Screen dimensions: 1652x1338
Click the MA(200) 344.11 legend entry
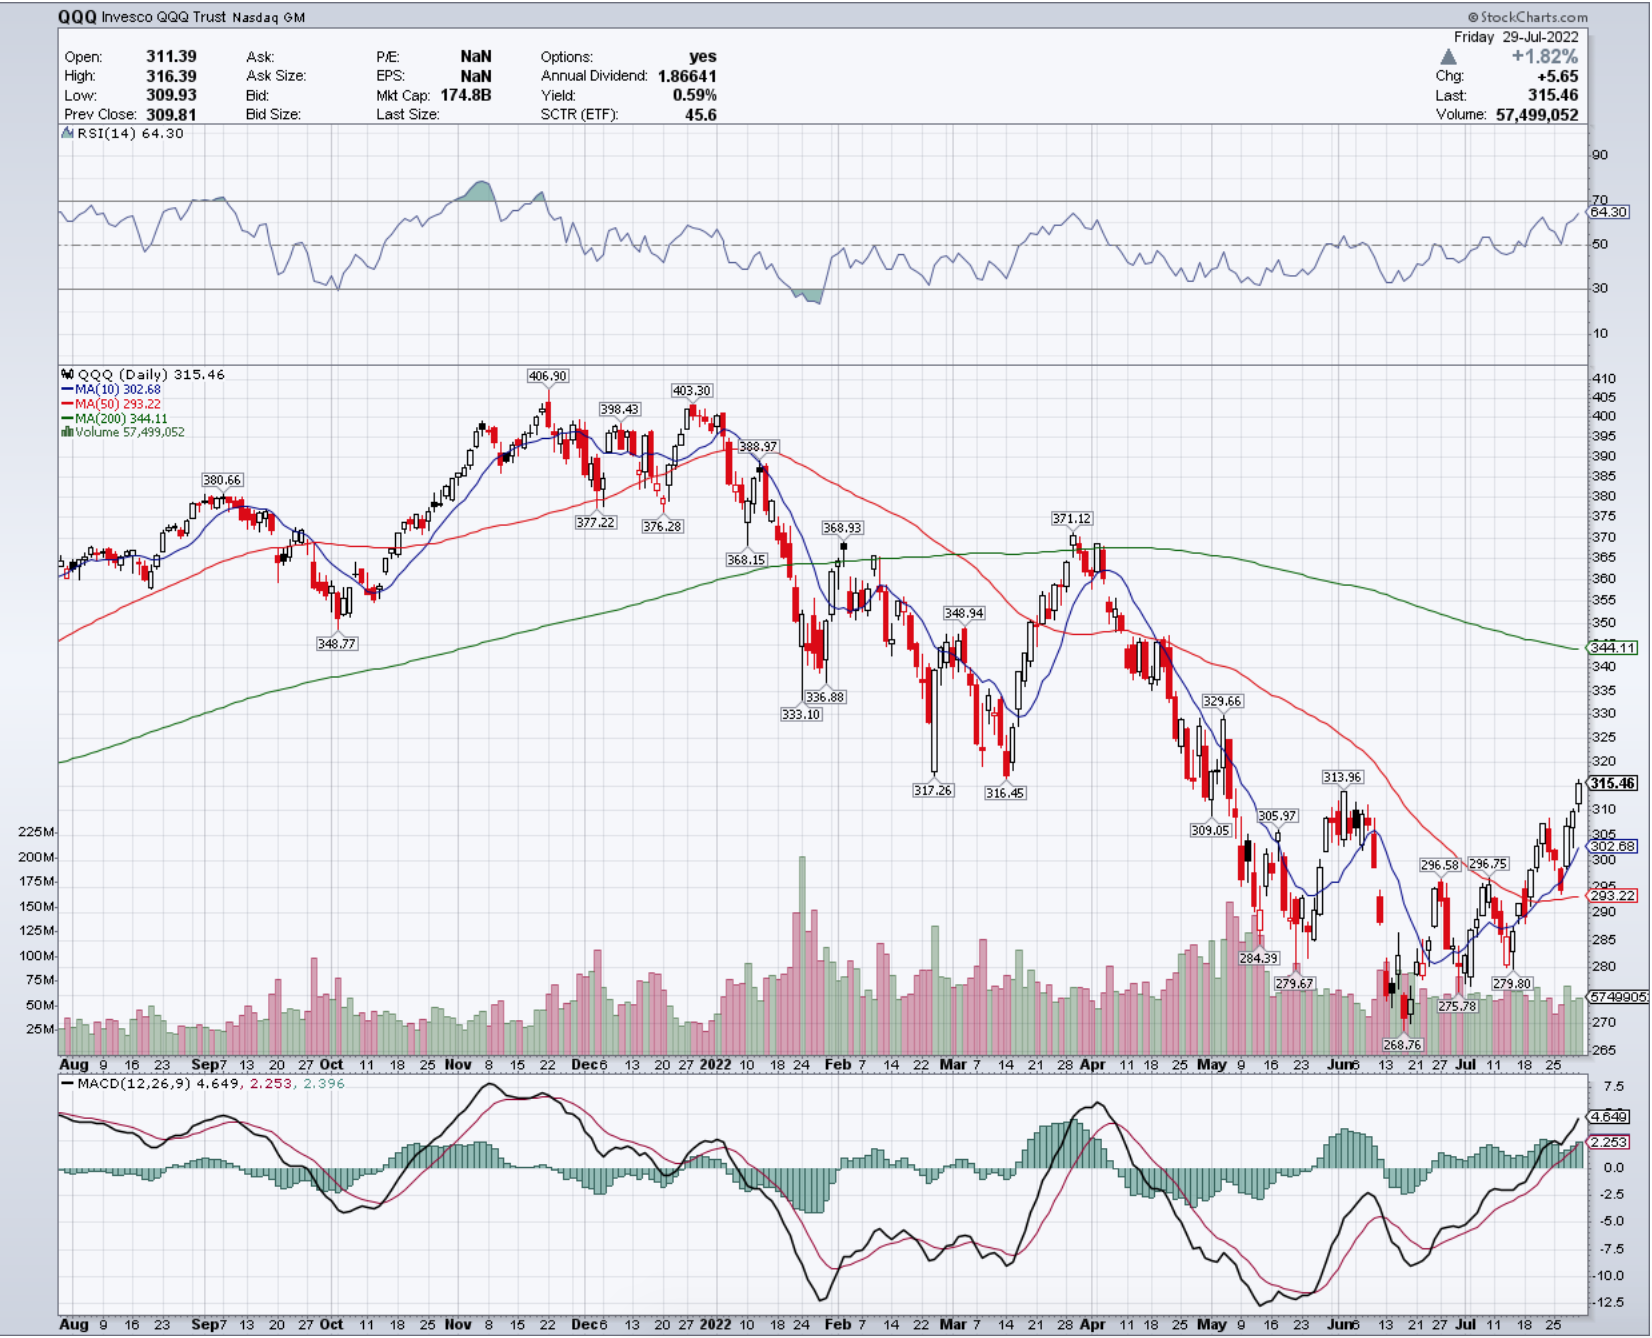pos(121,418)
